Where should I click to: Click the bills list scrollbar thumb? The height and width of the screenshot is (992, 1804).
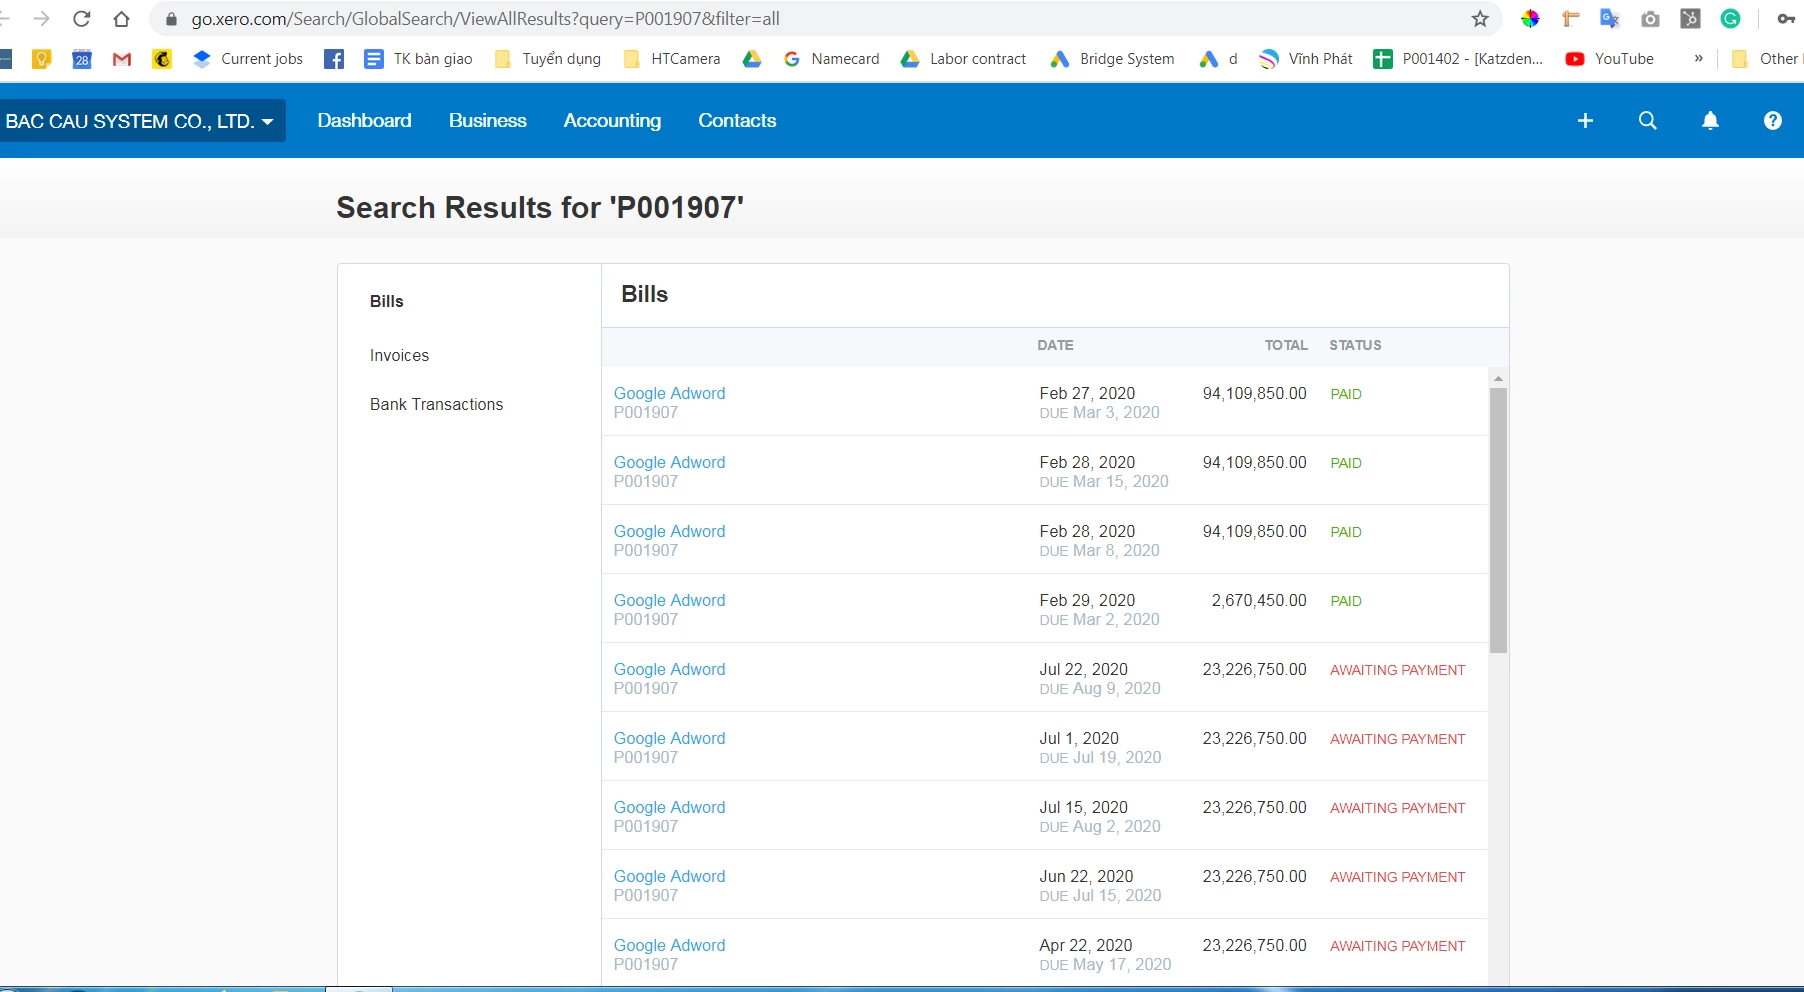coord(1498,520)
